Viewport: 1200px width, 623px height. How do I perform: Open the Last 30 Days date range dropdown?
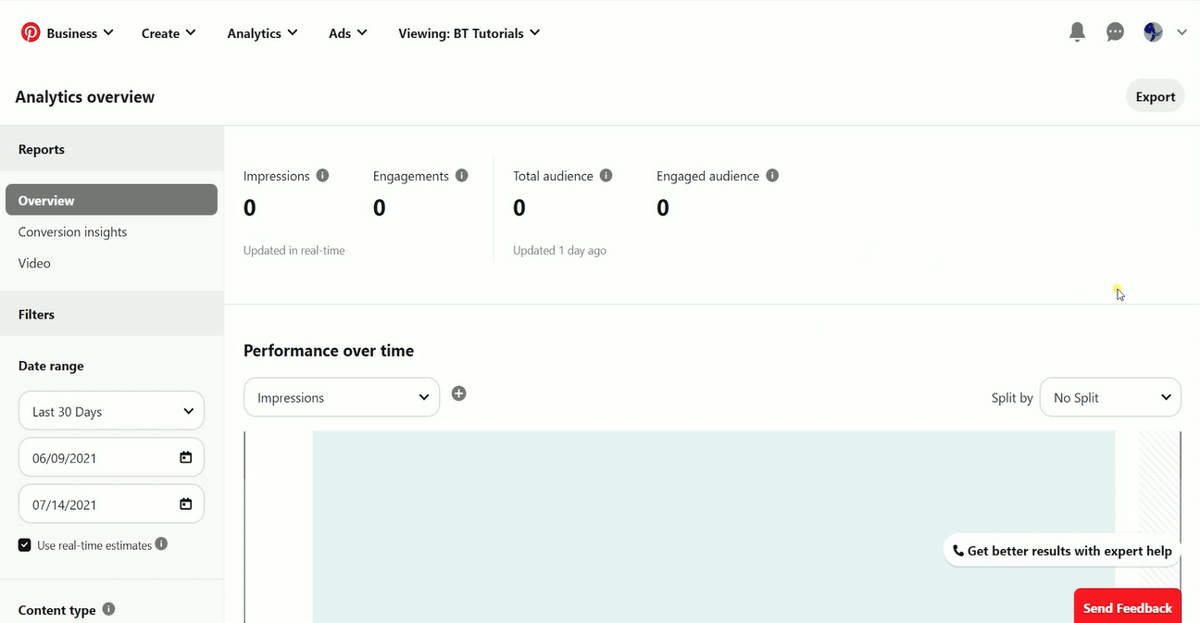(x=111, y=410)
